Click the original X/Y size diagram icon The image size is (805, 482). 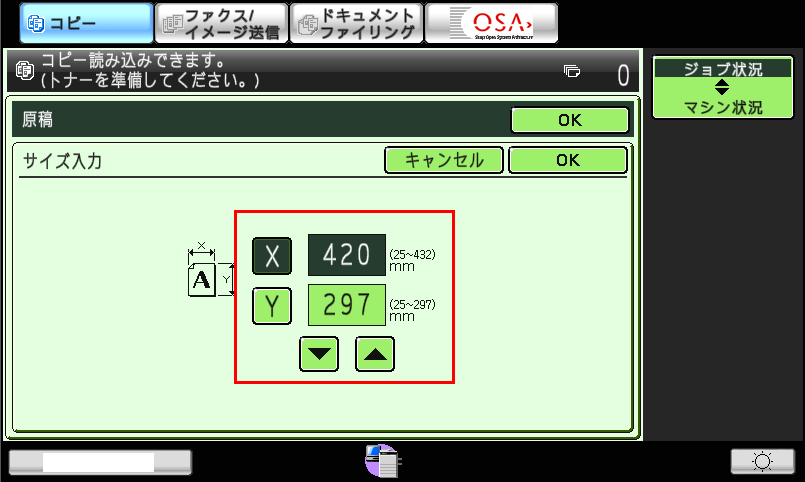pos(209,270)
